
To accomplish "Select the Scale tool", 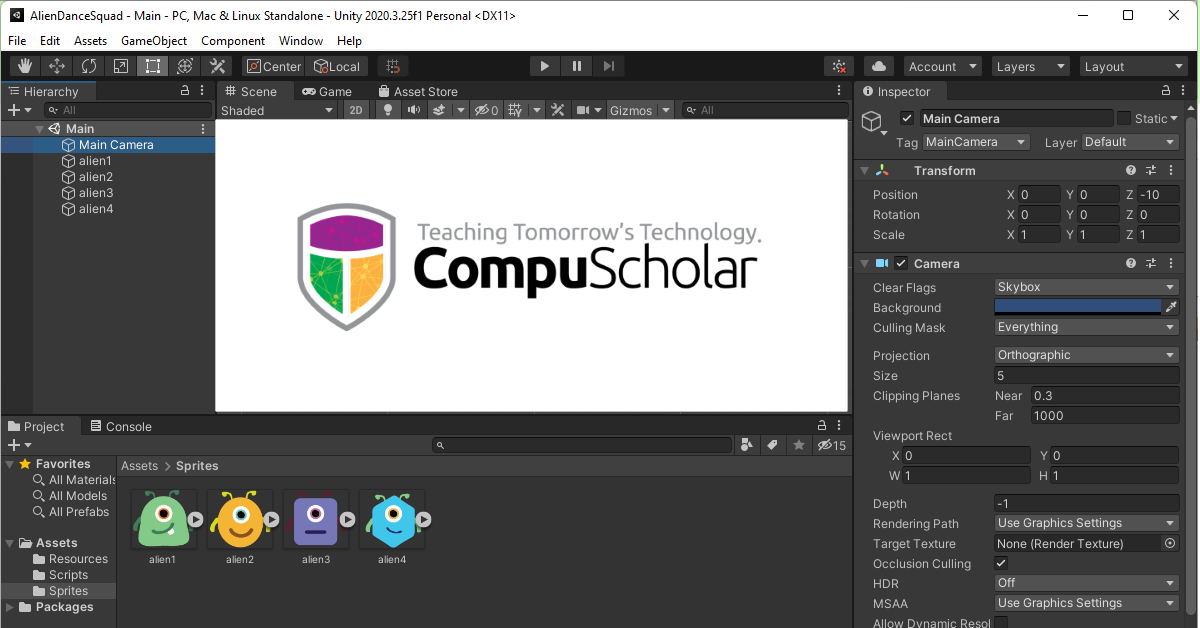I will coord(121,66).
